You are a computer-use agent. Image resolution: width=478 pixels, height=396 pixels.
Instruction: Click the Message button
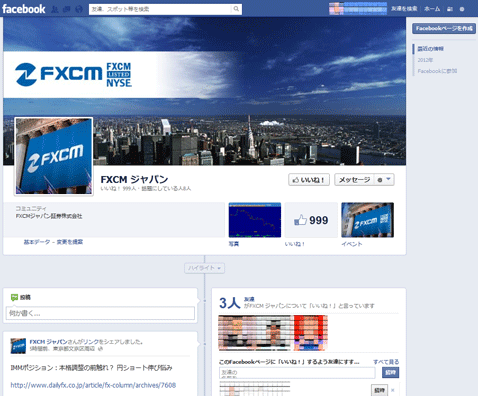[x=354, y=180]
